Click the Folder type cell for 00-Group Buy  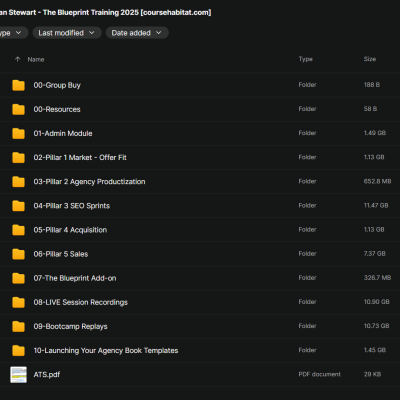307,85
